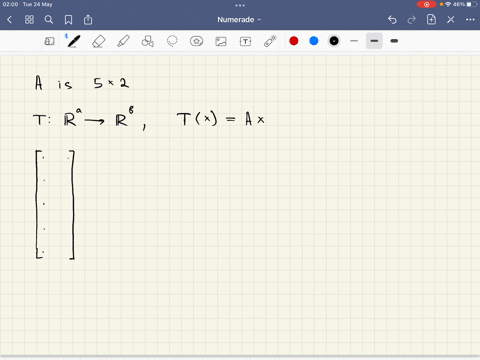Open the more options menu

[x=470, y=20]
